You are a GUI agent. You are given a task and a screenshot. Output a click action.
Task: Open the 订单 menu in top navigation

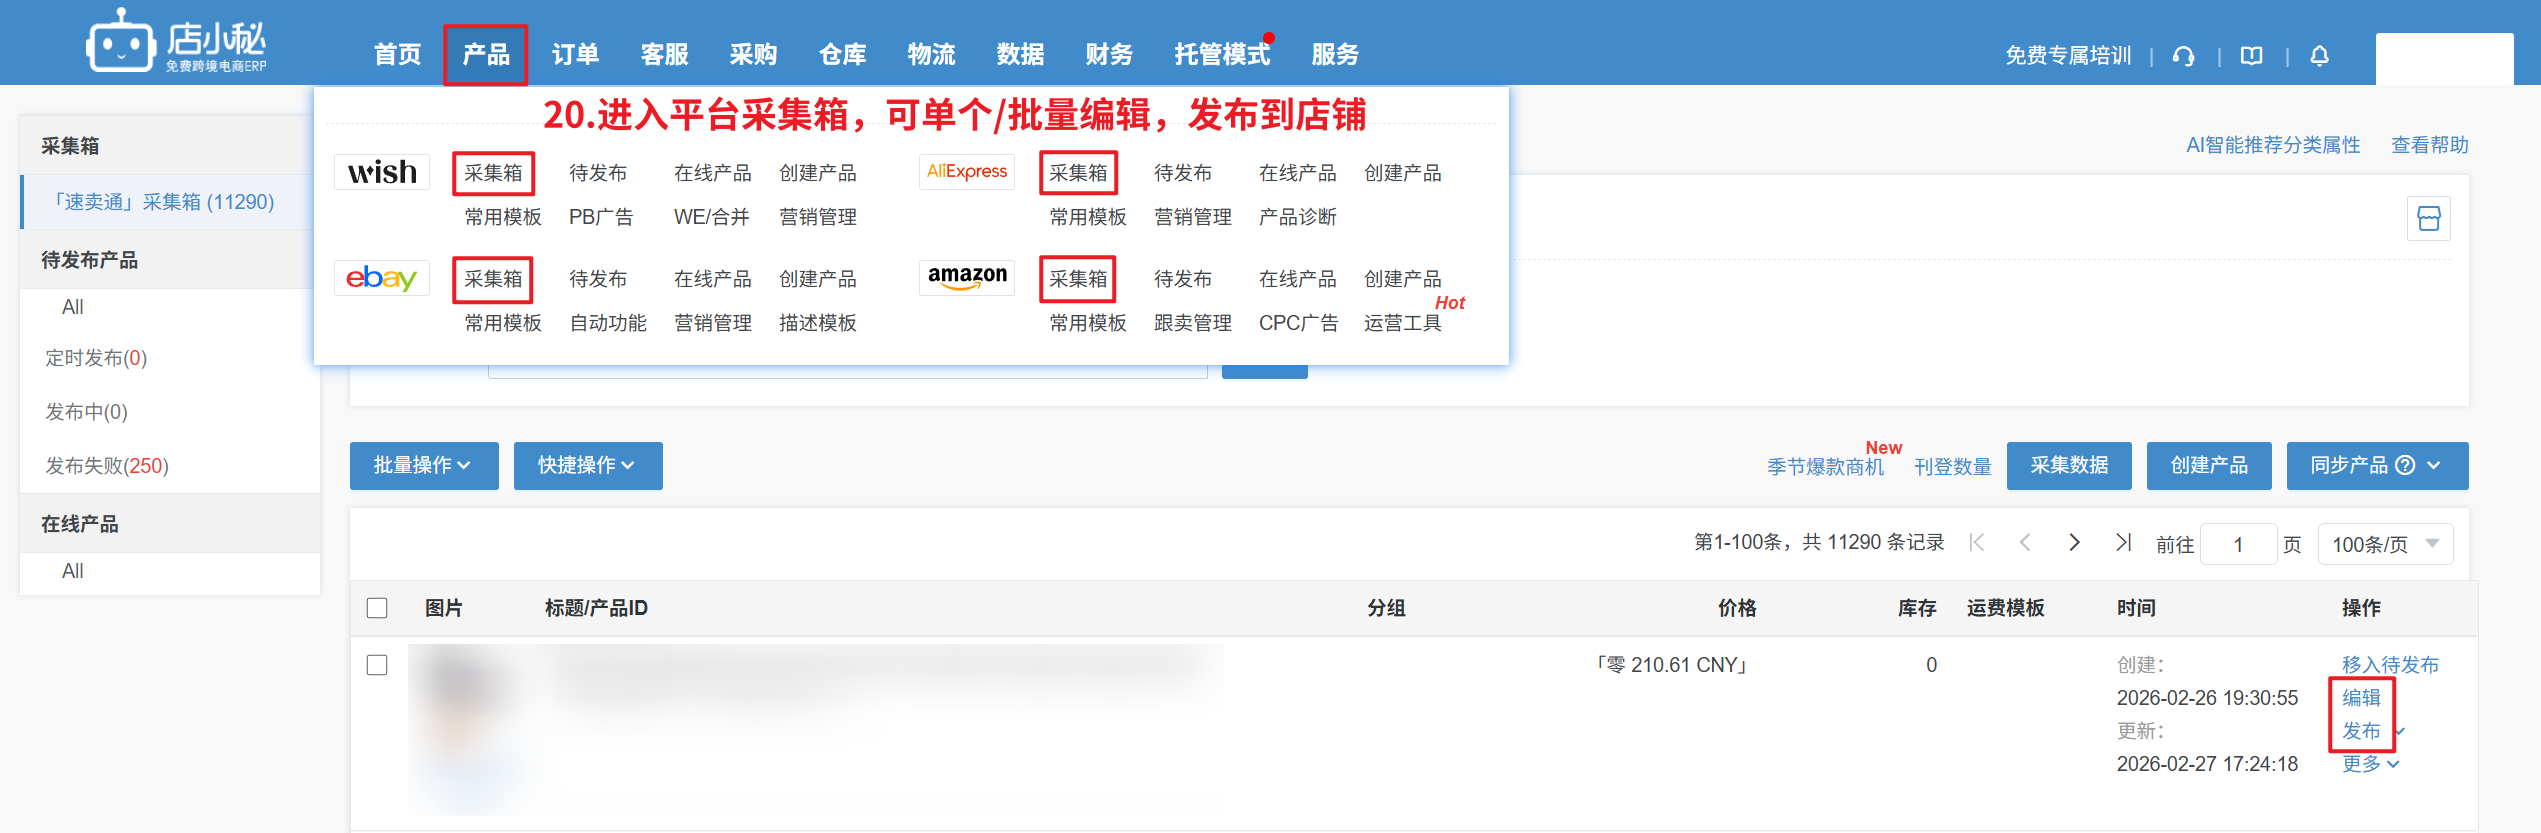(x=575, y=55)
